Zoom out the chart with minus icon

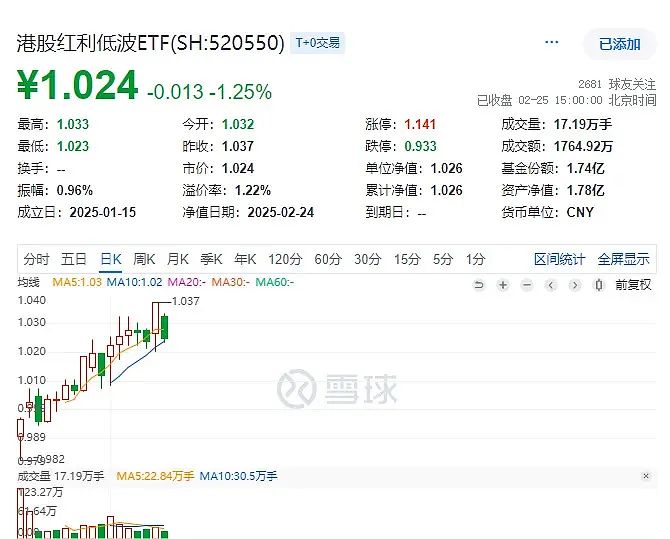point(527,285)
